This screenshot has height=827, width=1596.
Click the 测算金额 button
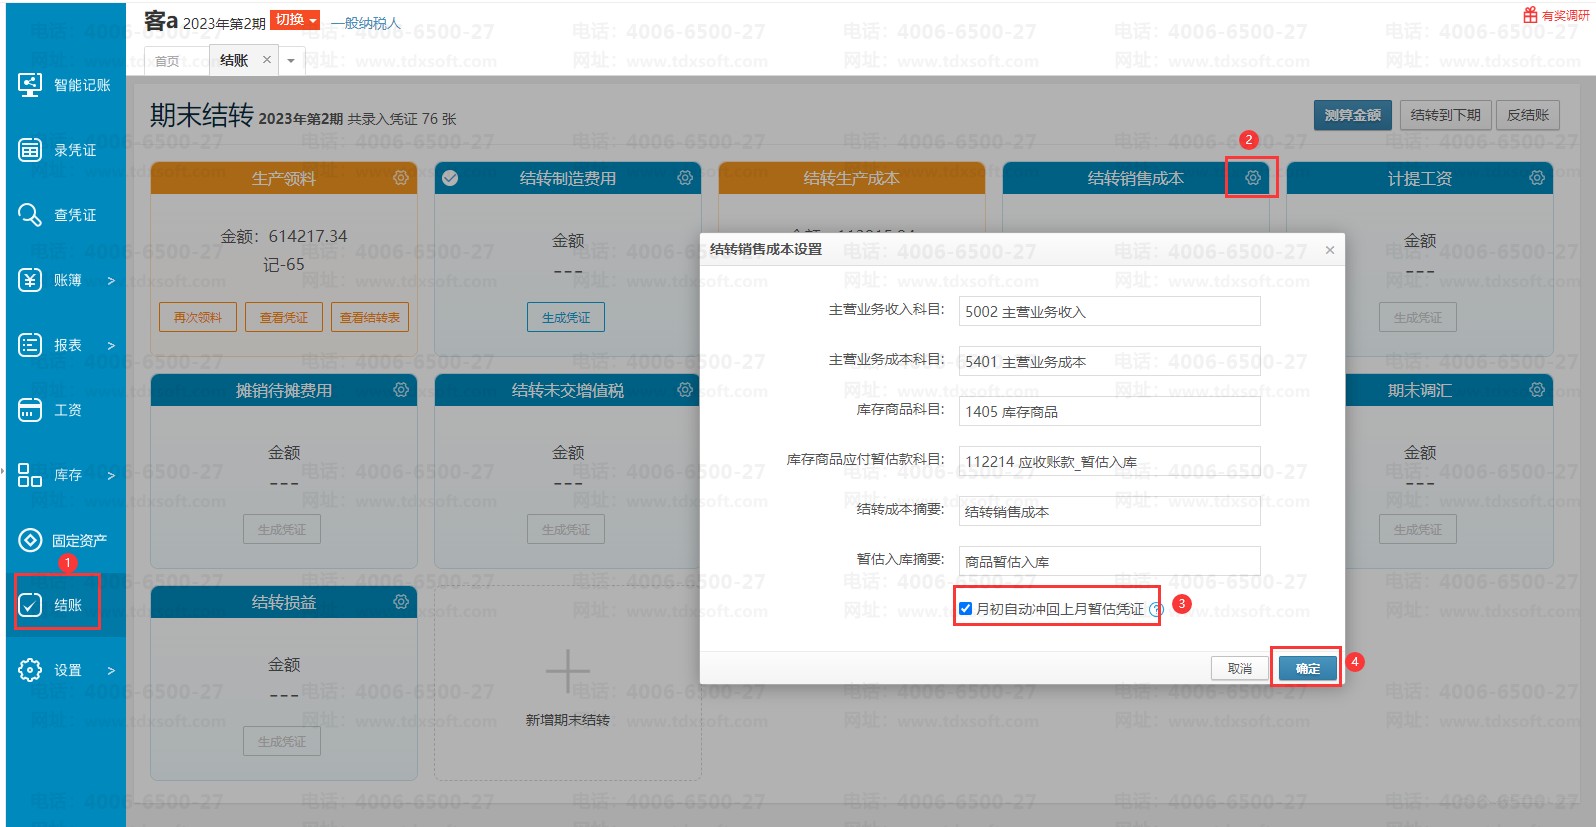click(x=1352, y=115)
